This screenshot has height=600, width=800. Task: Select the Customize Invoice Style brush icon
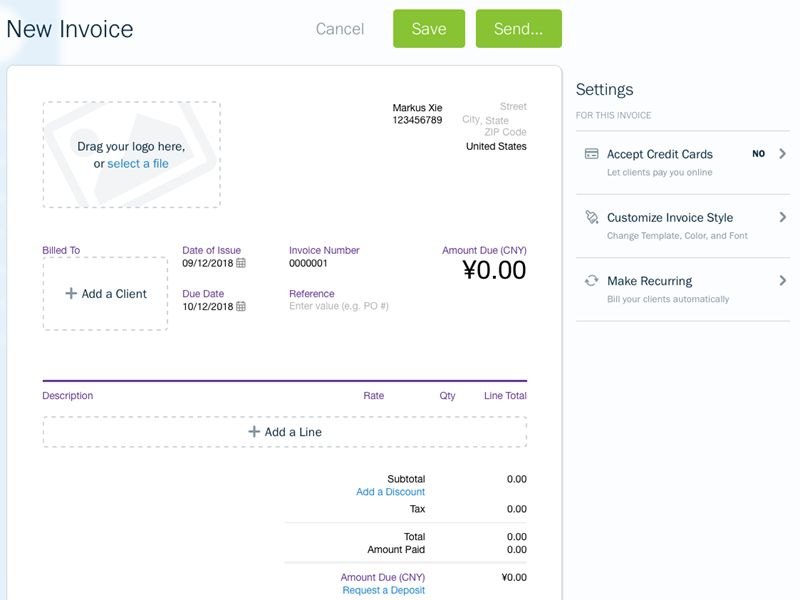coord(591,217)
